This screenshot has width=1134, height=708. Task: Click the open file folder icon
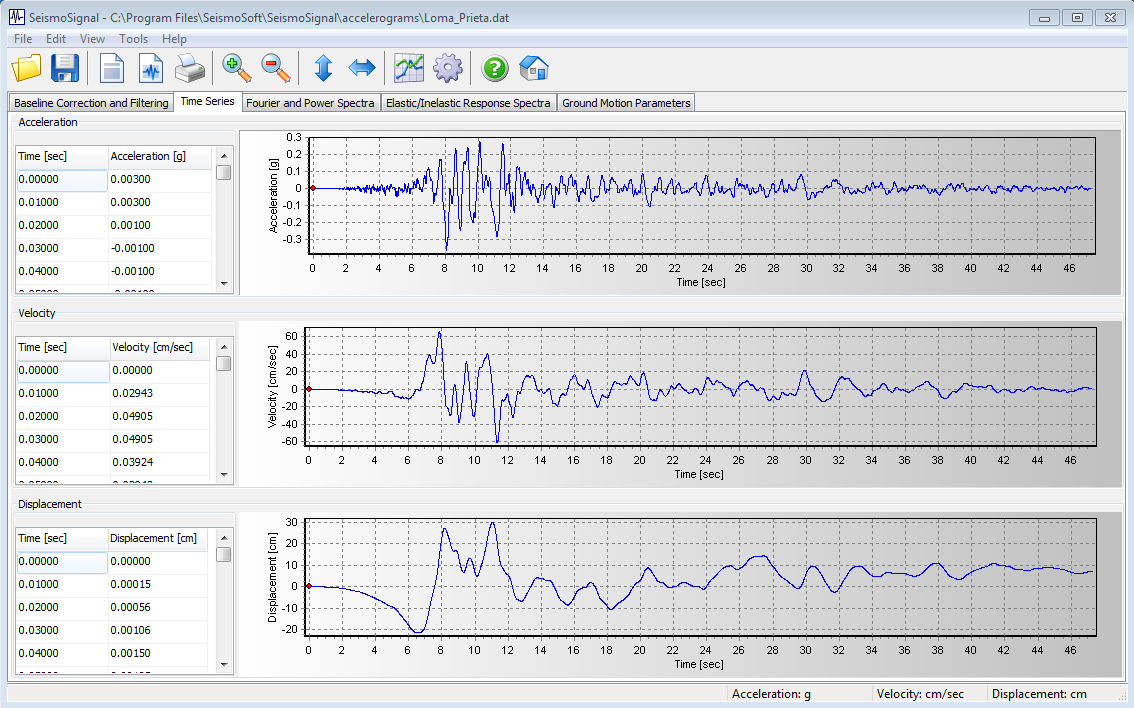click(26, 69)
